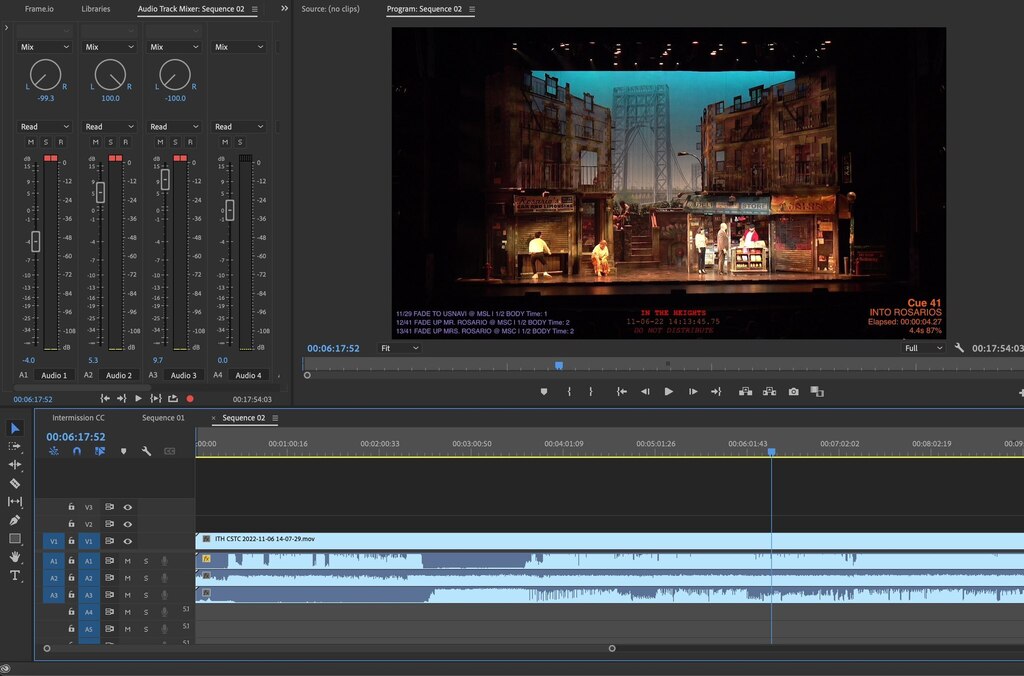Viewport: 1024px width, 676px height.
Task: Go to Out point in Program monitor
Action: pyautogui.click(x=716, y=392)
